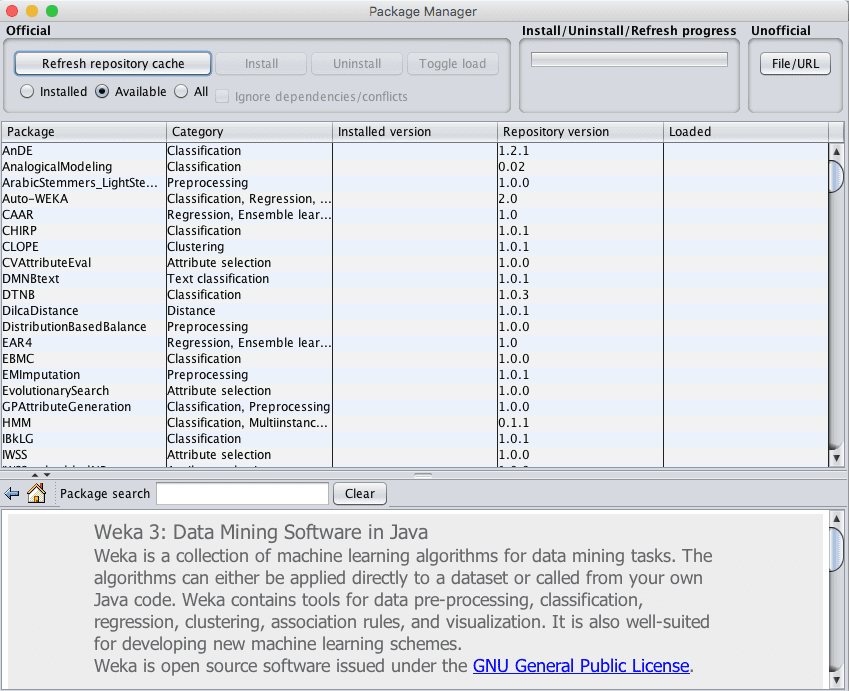Click the split pane divider handle
This screenshot has width=849, height=691.
[423, 475]
